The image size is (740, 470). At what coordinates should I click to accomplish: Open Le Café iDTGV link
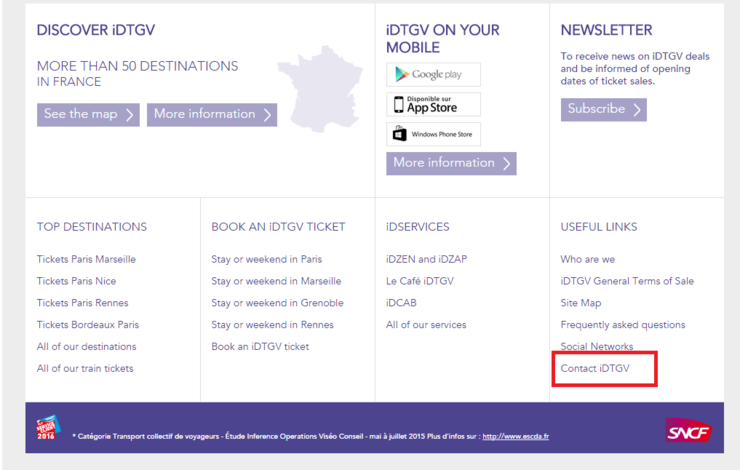tap(420, 281)
